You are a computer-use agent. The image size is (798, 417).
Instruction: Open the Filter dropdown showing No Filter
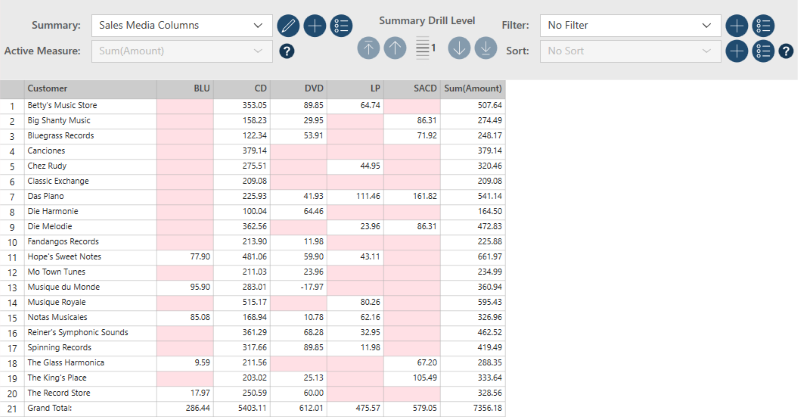click(630, 25)
